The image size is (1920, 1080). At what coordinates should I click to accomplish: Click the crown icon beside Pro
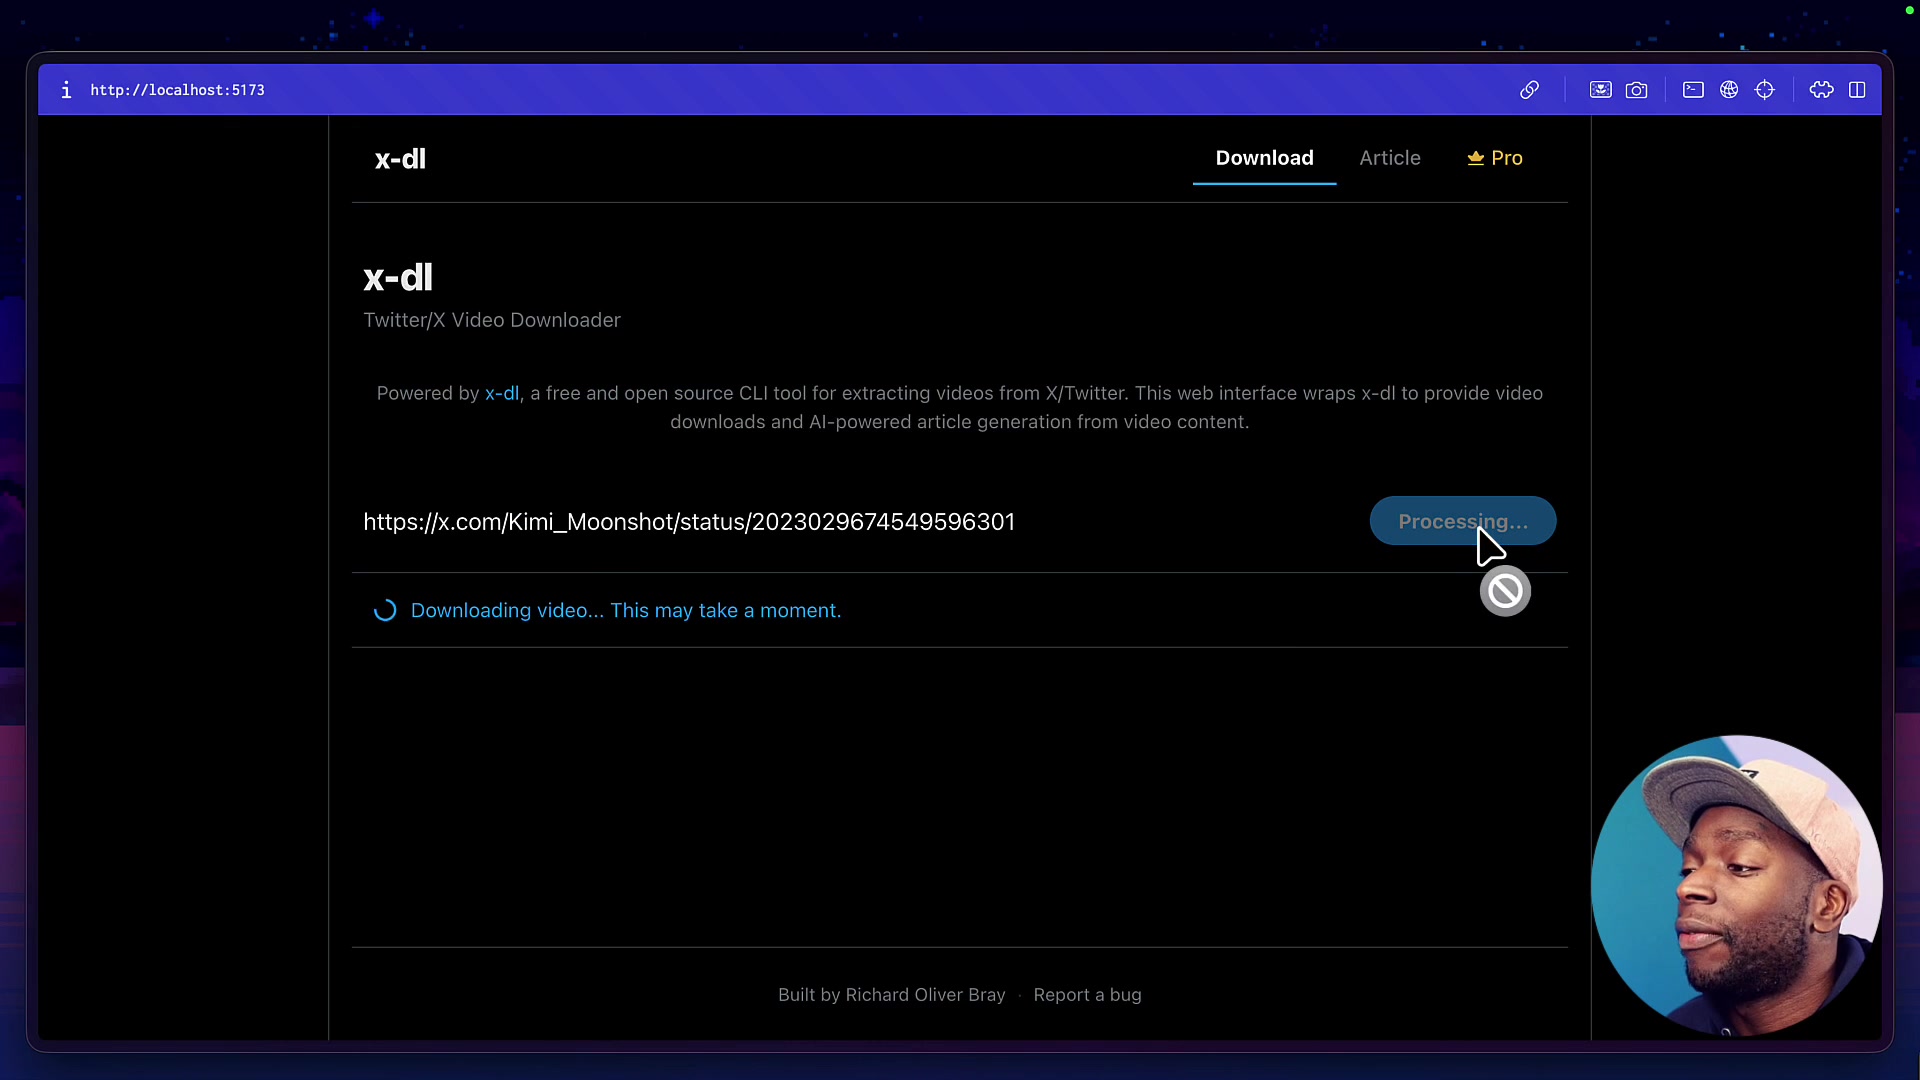[x=1477, y=158]
